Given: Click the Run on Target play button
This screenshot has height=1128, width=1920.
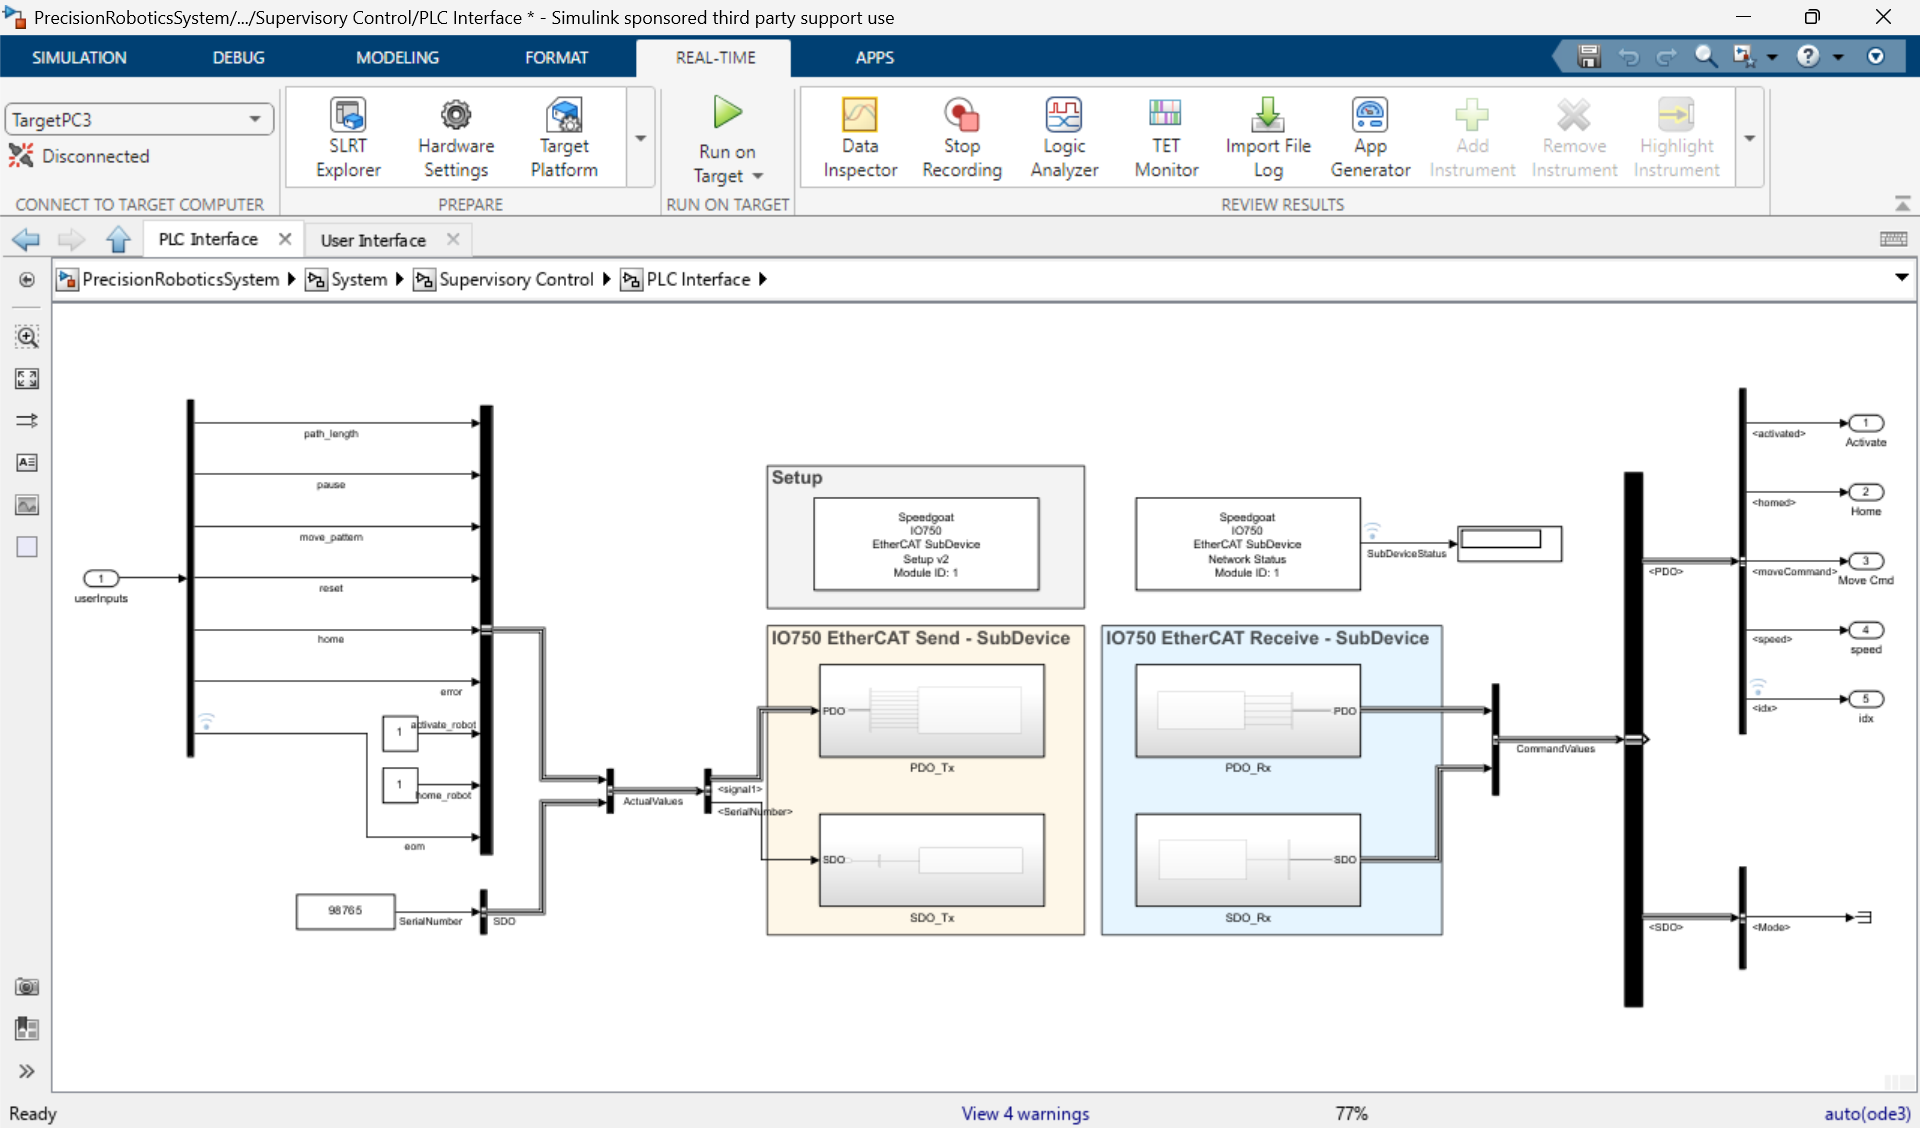Looking at the screenshot, I should (x=727, y=113).
